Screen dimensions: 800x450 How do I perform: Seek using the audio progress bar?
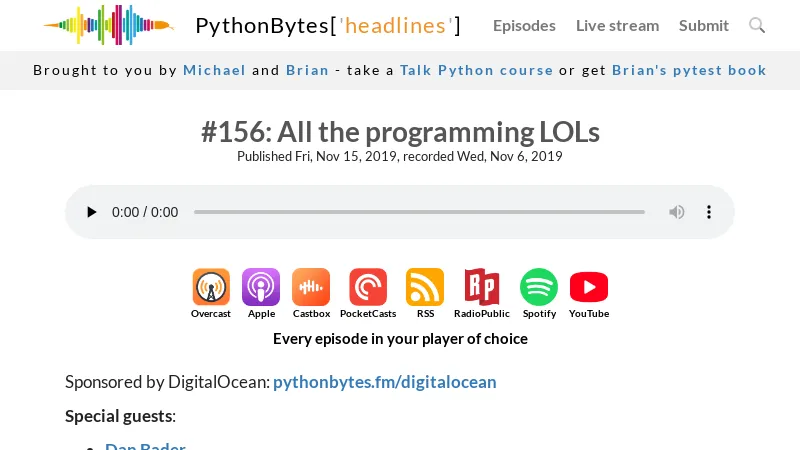click(x=419, y=212)
